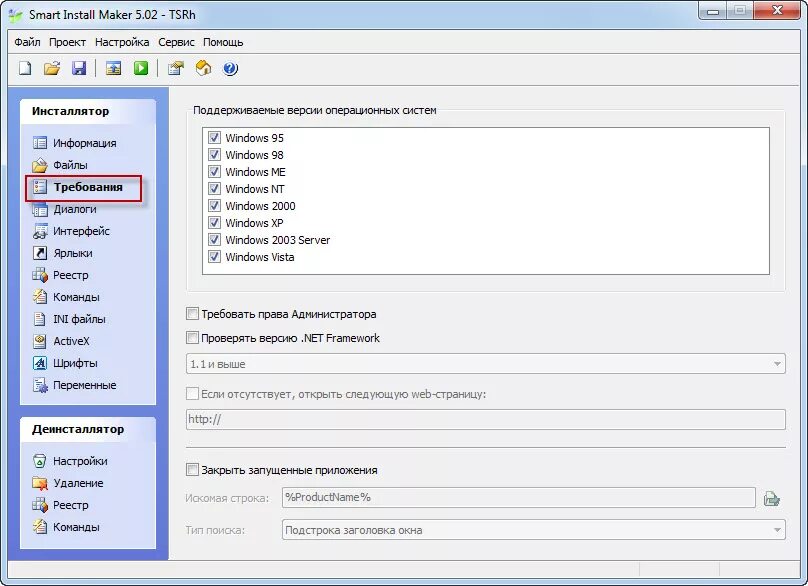Screen dimensions: 808x586
Task: Click the blue Help question icon
Action: click(x=230, y=68)
